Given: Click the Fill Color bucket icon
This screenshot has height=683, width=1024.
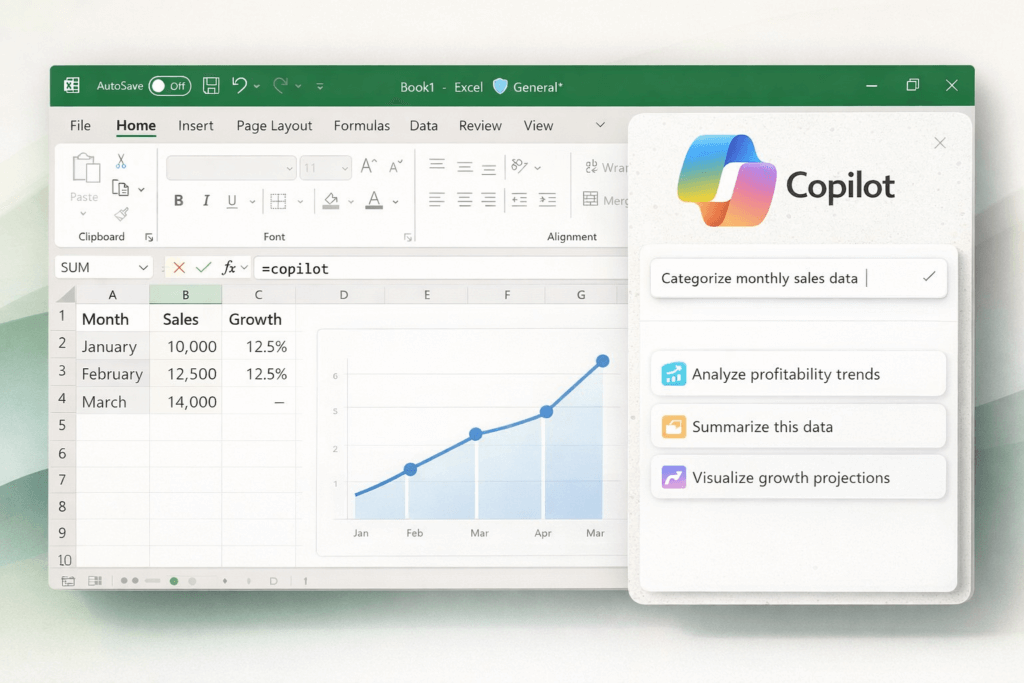Looking at the screenshot, I should pos(331,200).
